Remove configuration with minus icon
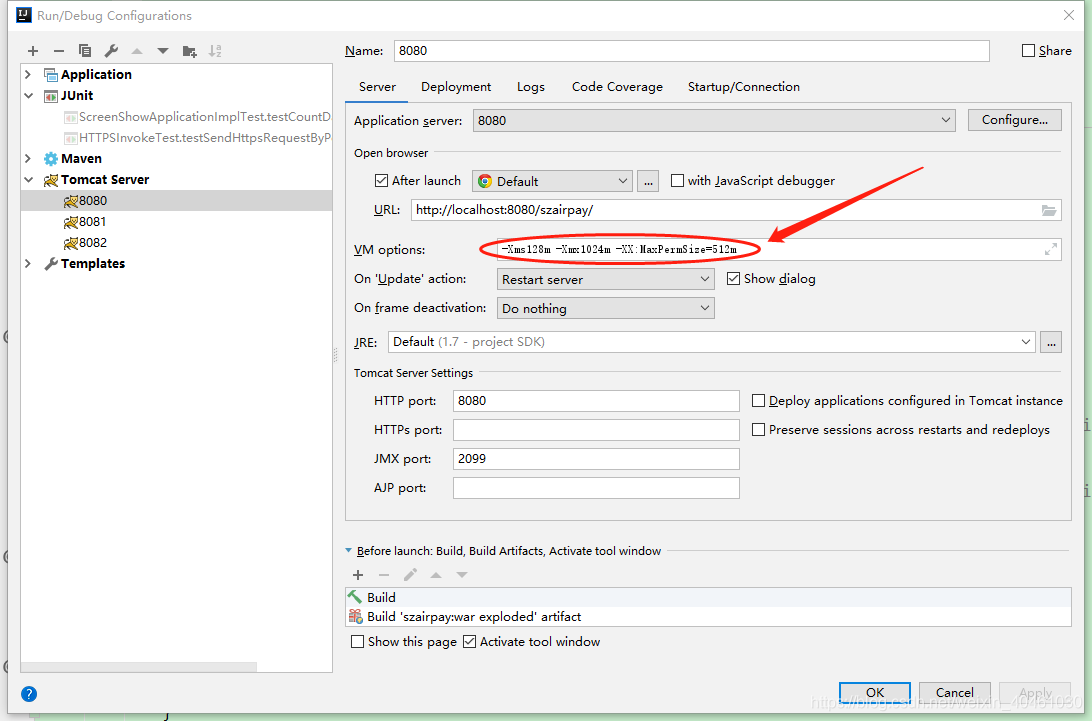The image size is (1092, 721). tap(58, 51)
